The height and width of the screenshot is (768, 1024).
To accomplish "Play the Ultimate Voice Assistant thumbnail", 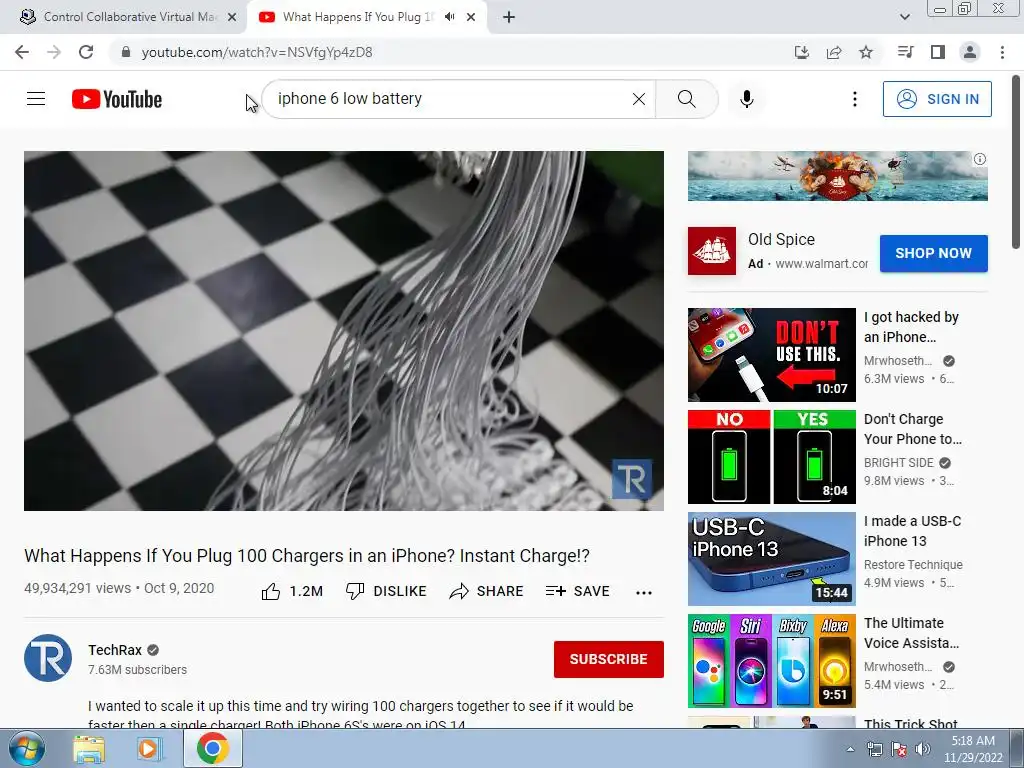I will (771, 660).
